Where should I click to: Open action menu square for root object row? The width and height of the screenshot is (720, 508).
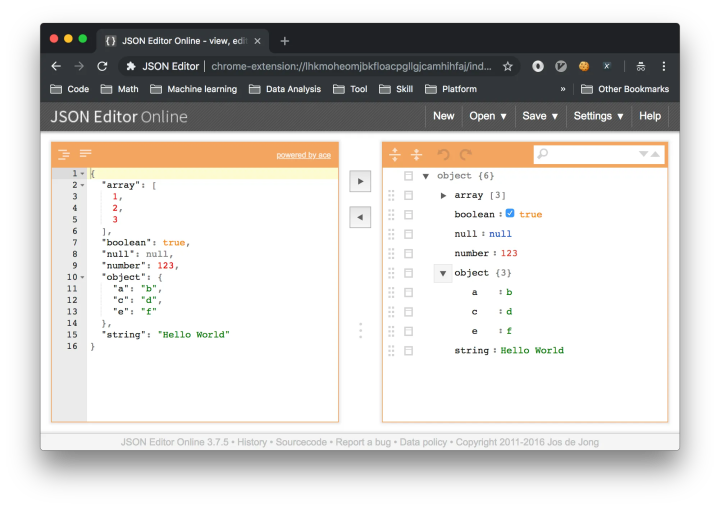tap(408, 176)
